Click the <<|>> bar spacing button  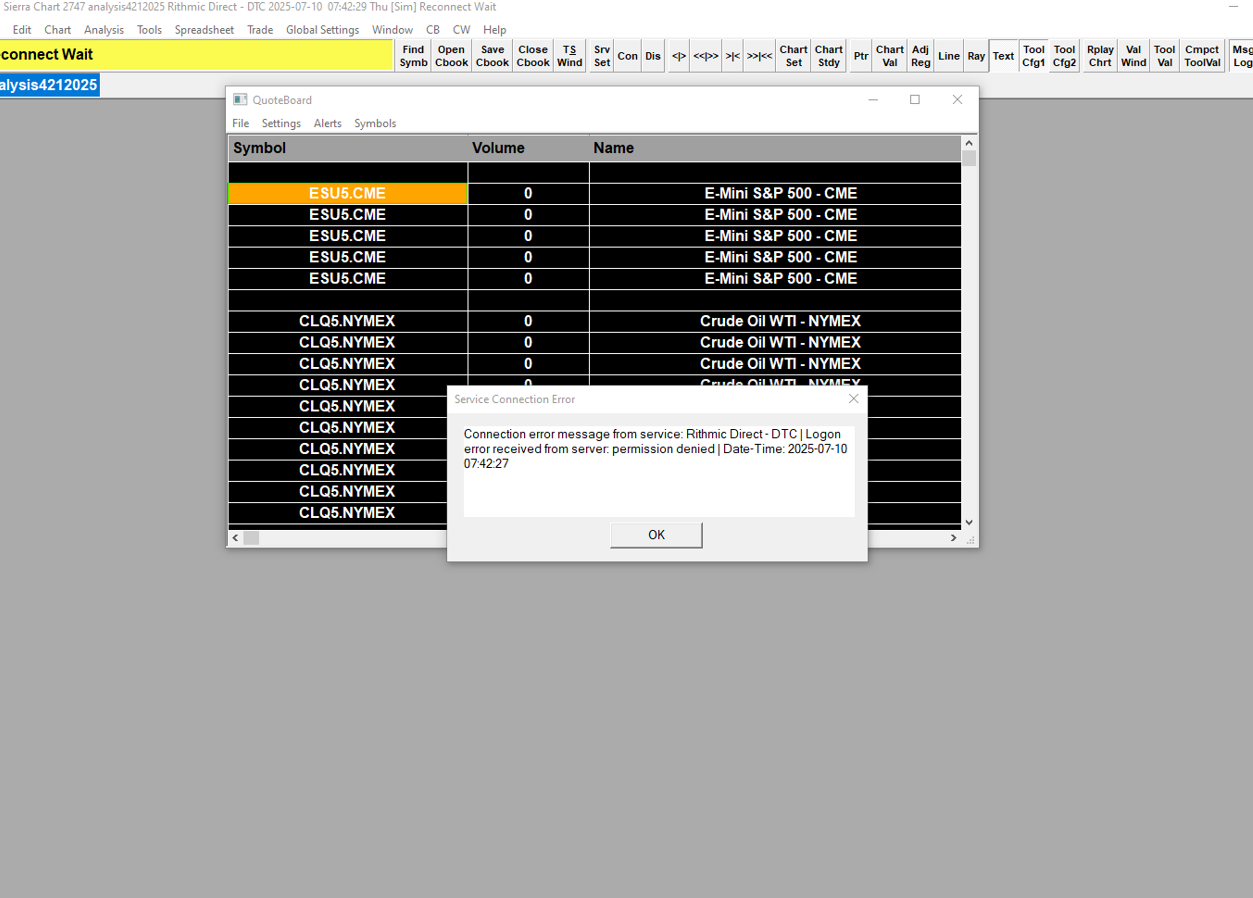pos(706,56)
